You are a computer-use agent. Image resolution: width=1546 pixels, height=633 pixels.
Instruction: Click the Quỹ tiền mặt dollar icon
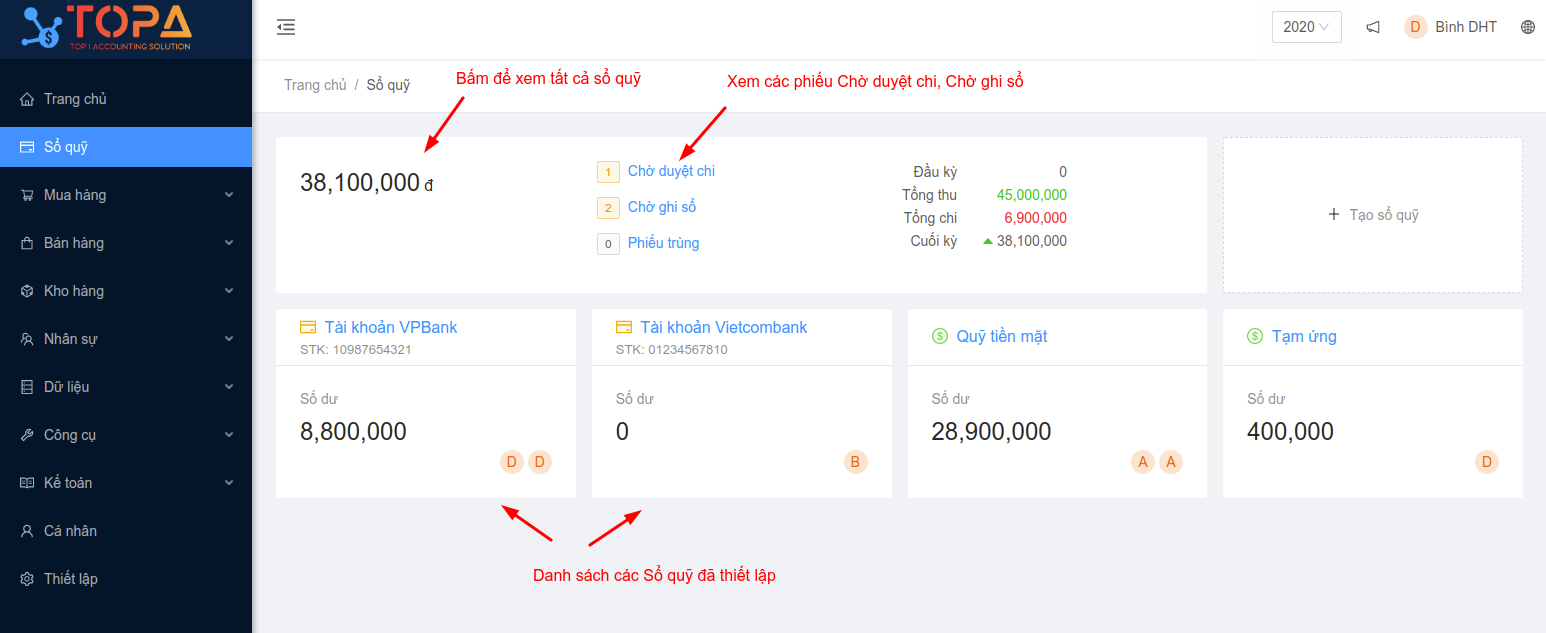tap(939, 336)
